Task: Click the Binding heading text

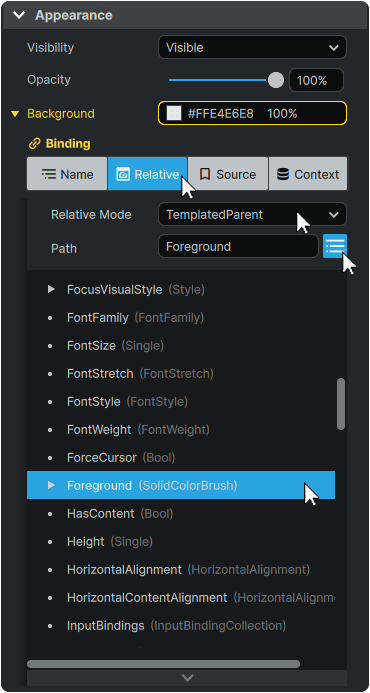Action: pos(68,144)
